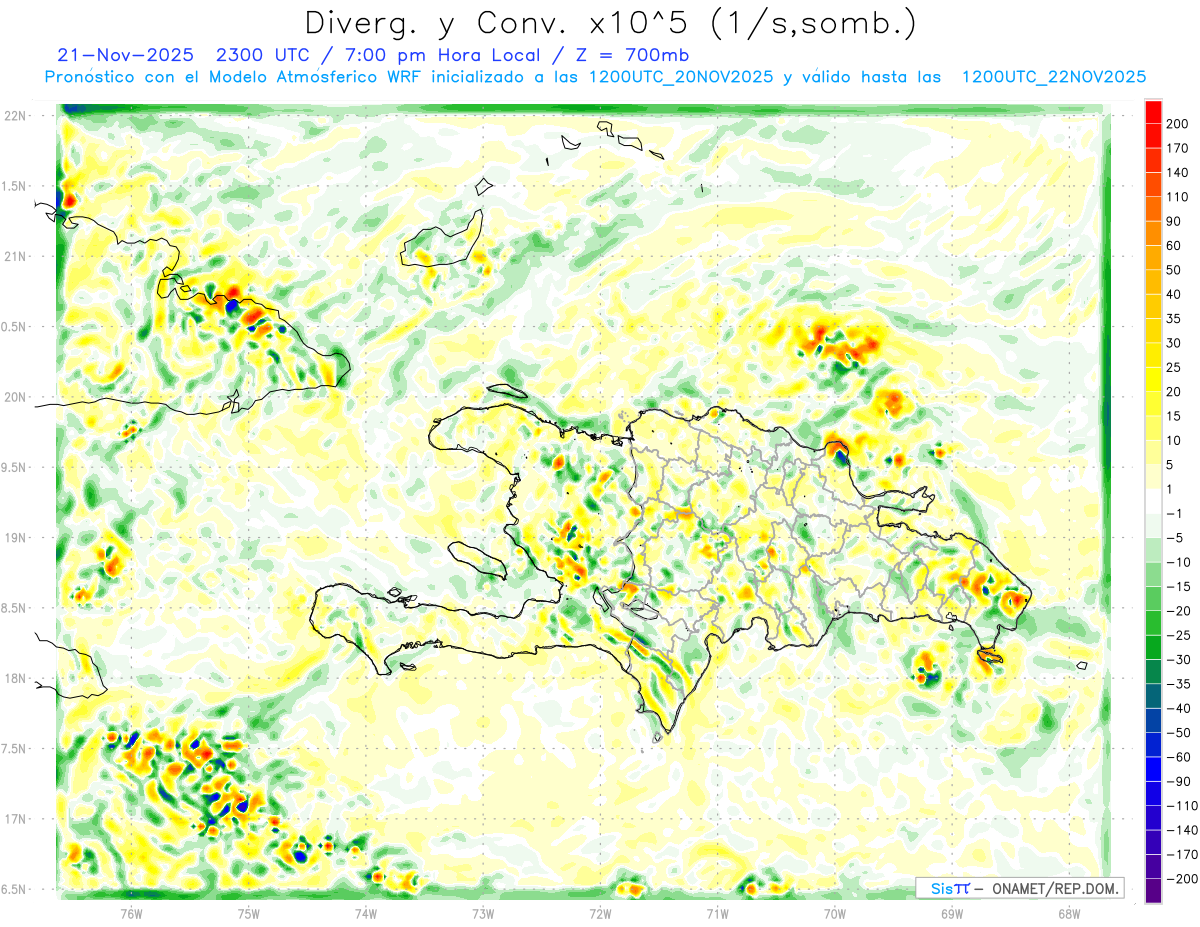Click the positive '50' colorbar label
This screenshot has height=927, width=1200.
point(1174,270)
